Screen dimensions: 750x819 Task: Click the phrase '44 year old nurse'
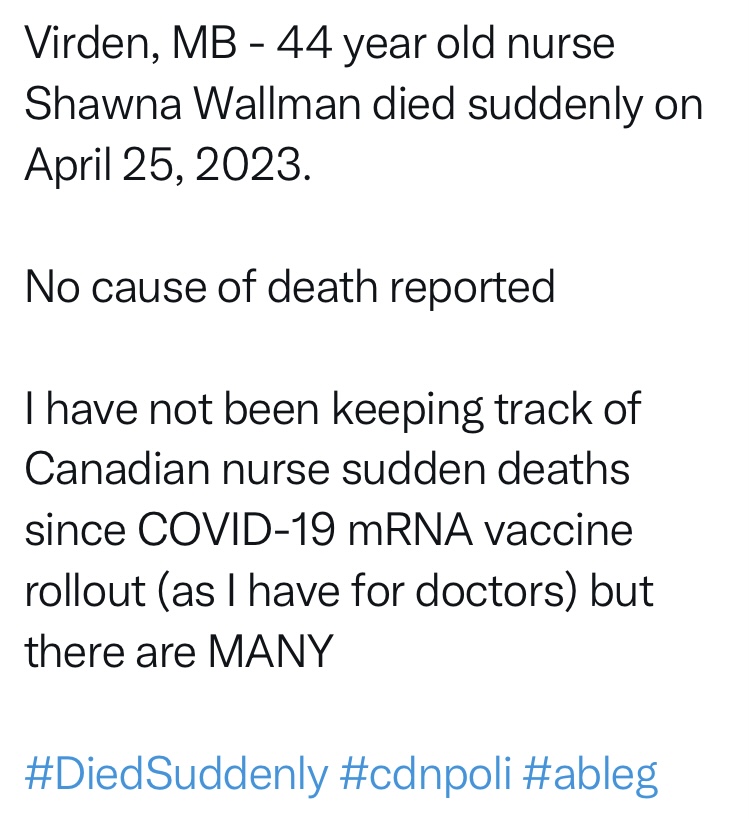[x=445, y=45]
